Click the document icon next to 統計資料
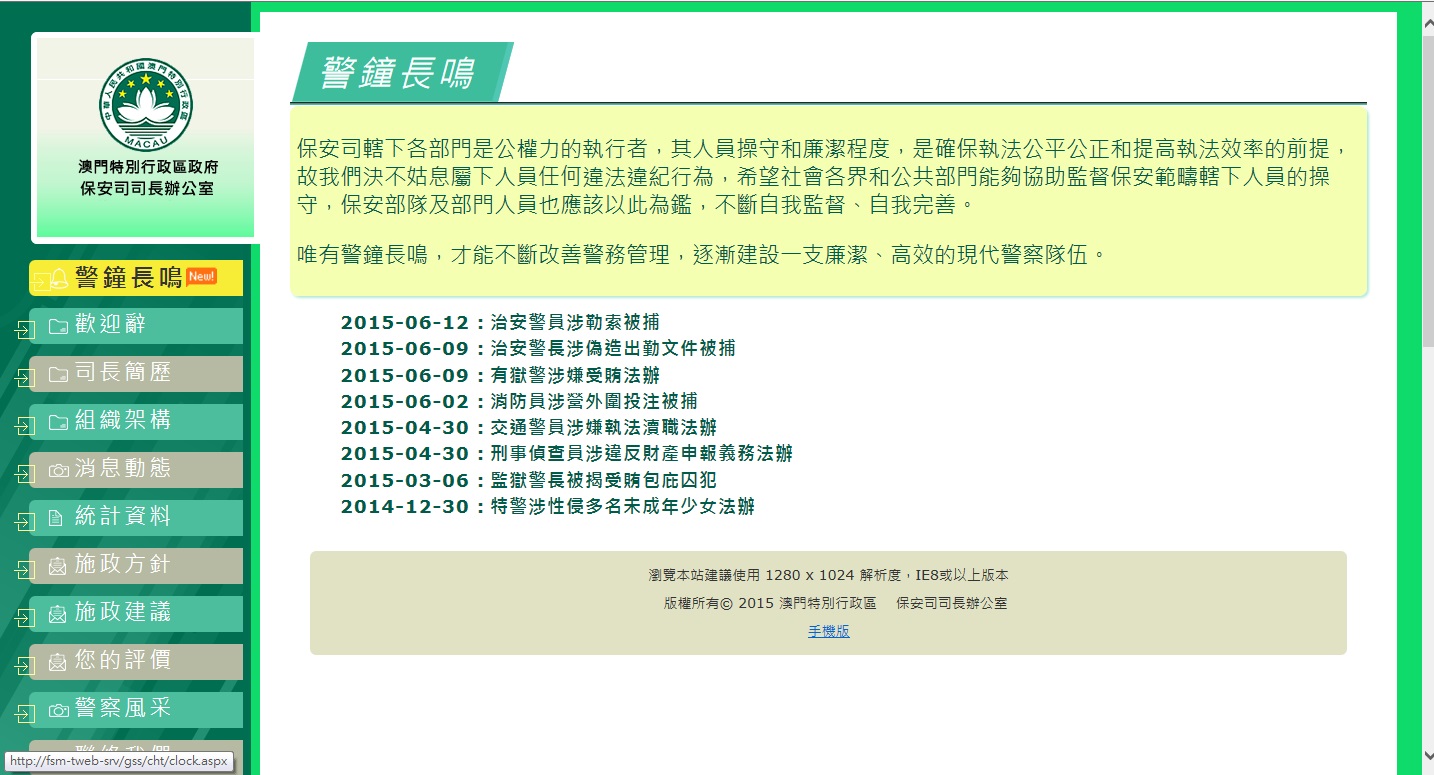The height and width of the screenshot is (775, 1434). coord(56,518)
